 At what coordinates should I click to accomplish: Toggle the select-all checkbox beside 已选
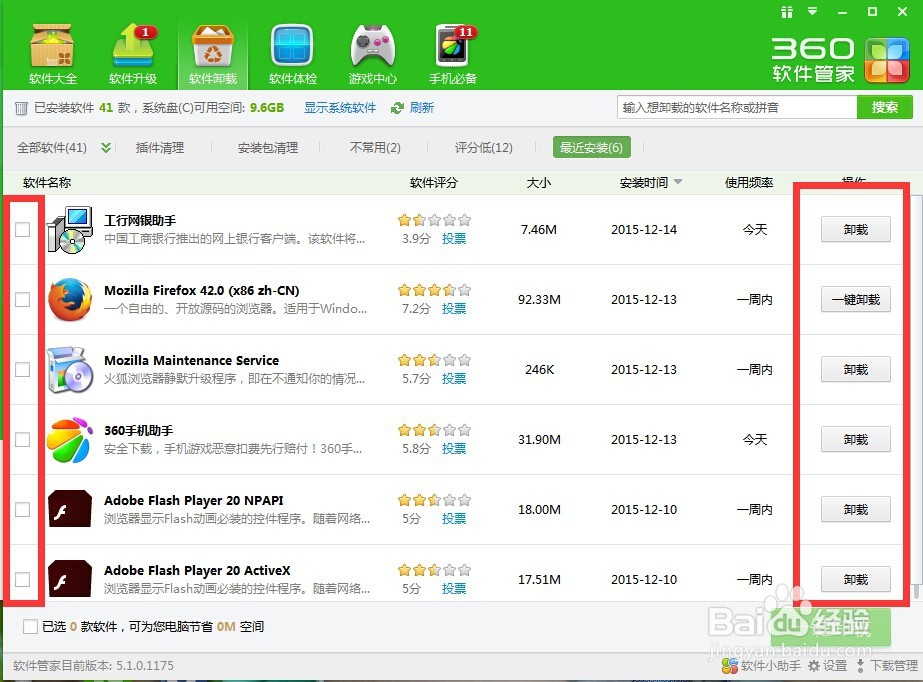click(30, 627)
